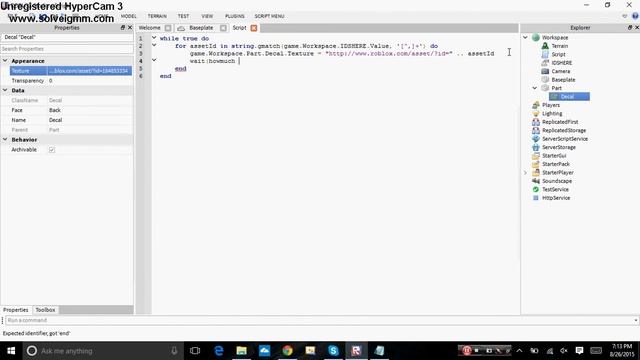The image size is (640, 360).
Task: Fold the code block on line 4
Action: [x=154, y=60]
